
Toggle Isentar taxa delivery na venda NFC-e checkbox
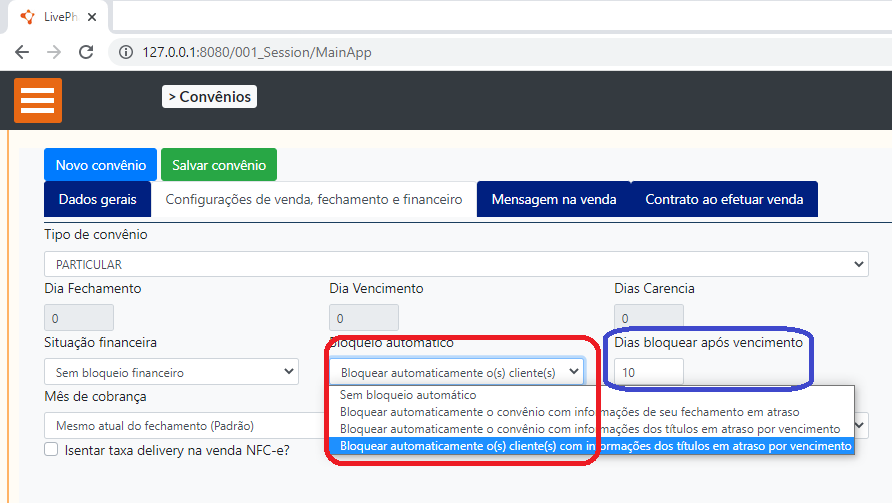pos(51,450)
